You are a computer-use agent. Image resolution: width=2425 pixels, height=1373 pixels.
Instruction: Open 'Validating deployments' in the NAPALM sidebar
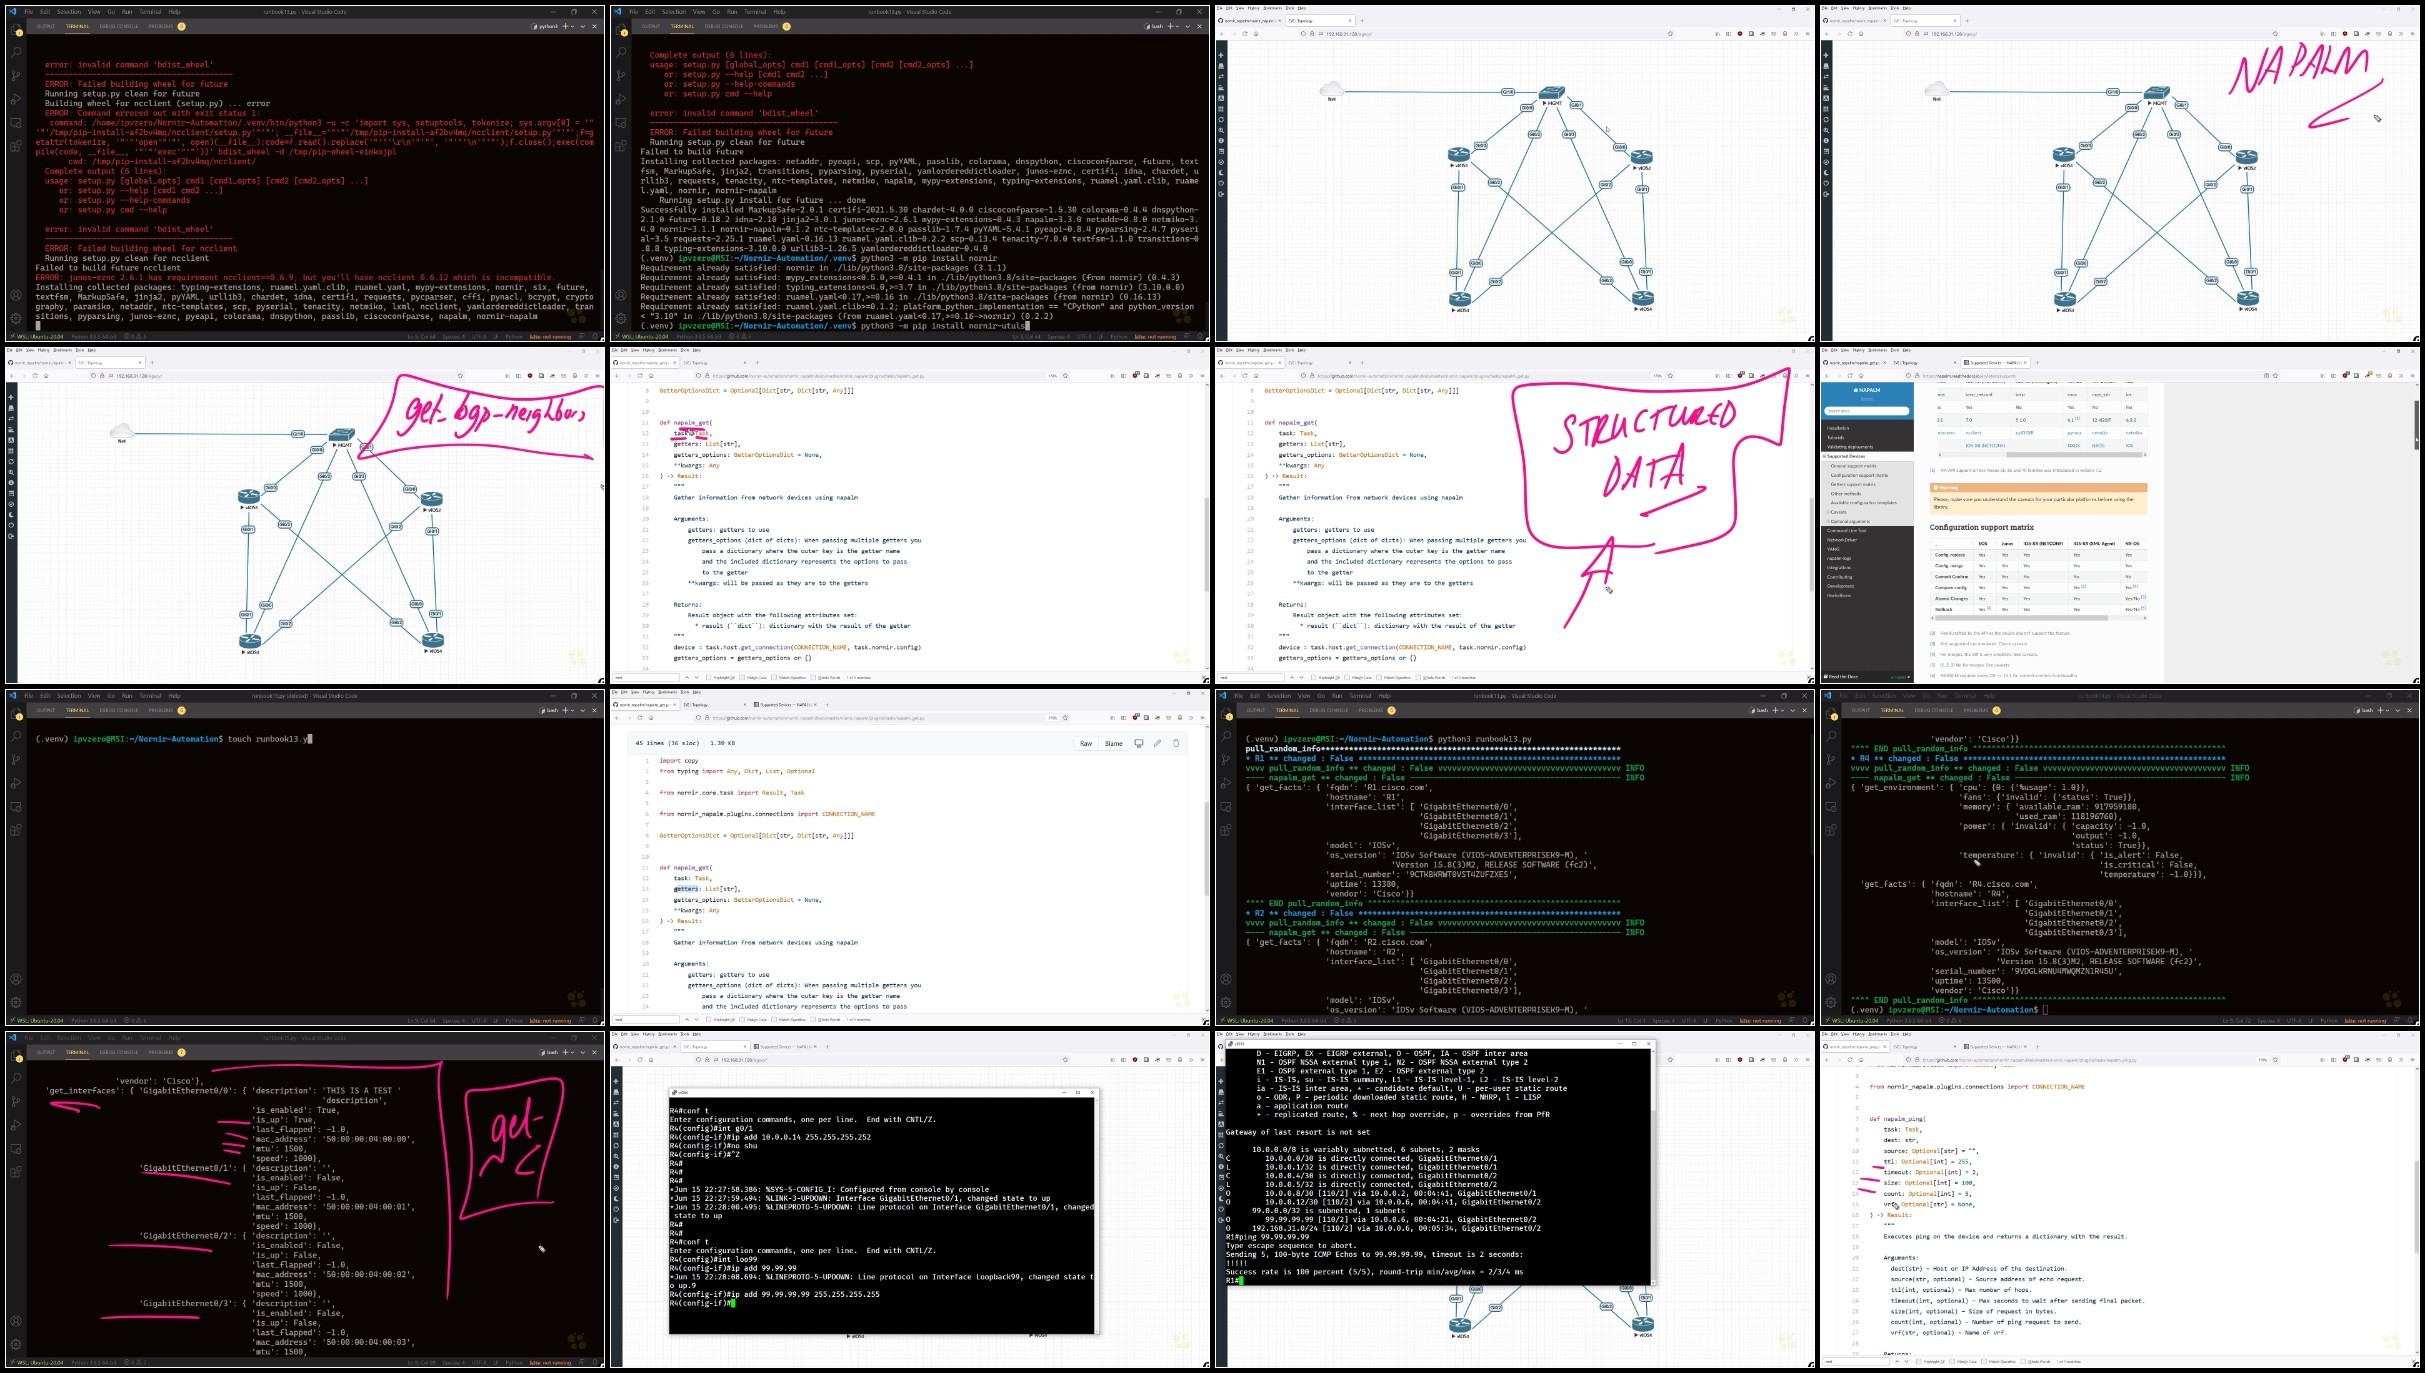1850,447
